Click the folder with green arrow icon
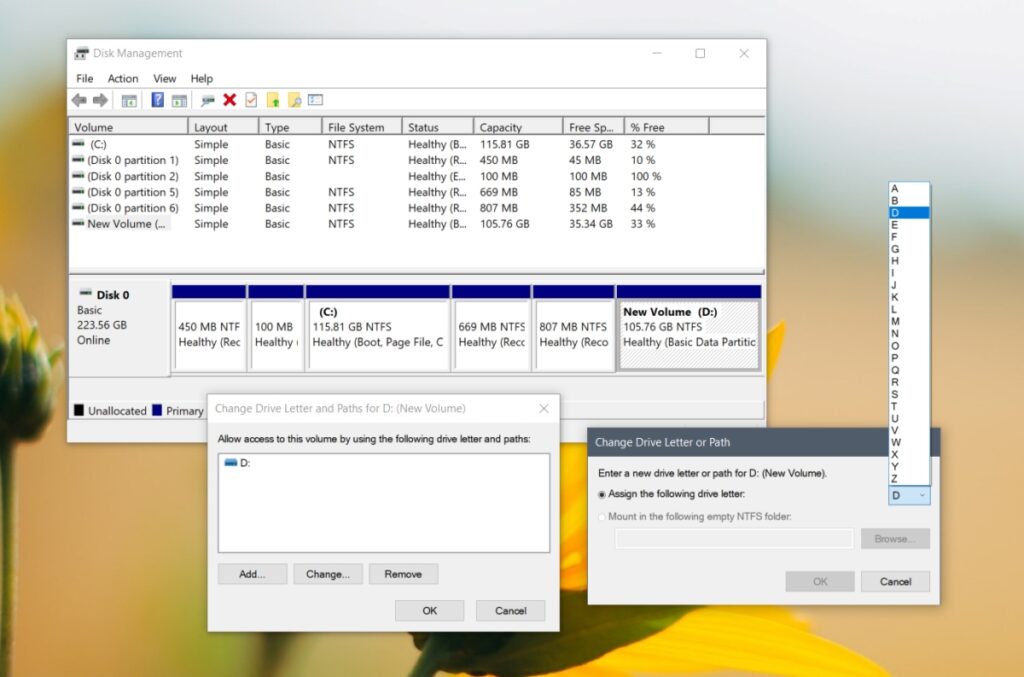Image resolution: width=1024 pixels, height=677 pixels. 272,100
